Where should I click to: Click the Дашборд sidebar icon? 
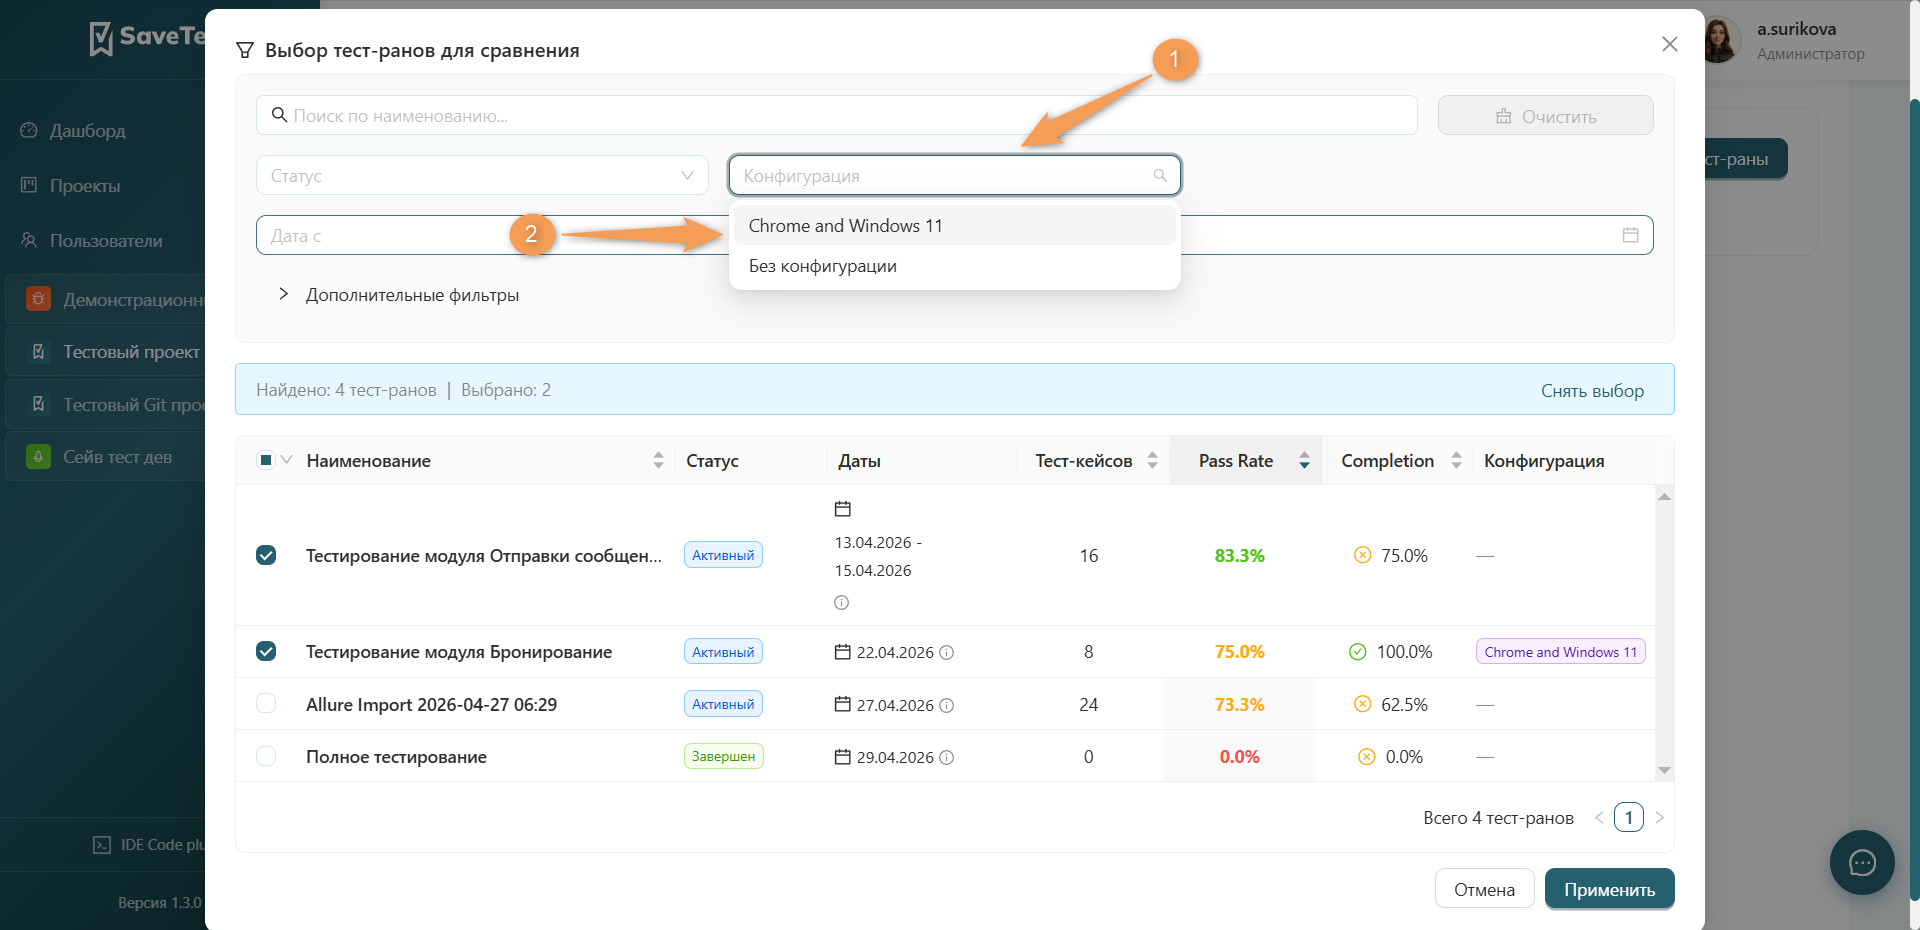click(x=29, y=130)
